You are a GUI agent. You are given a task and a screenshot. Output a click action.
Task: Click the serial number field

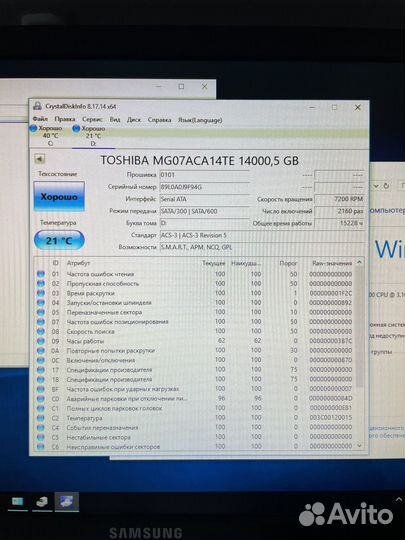tap(205, 187)
